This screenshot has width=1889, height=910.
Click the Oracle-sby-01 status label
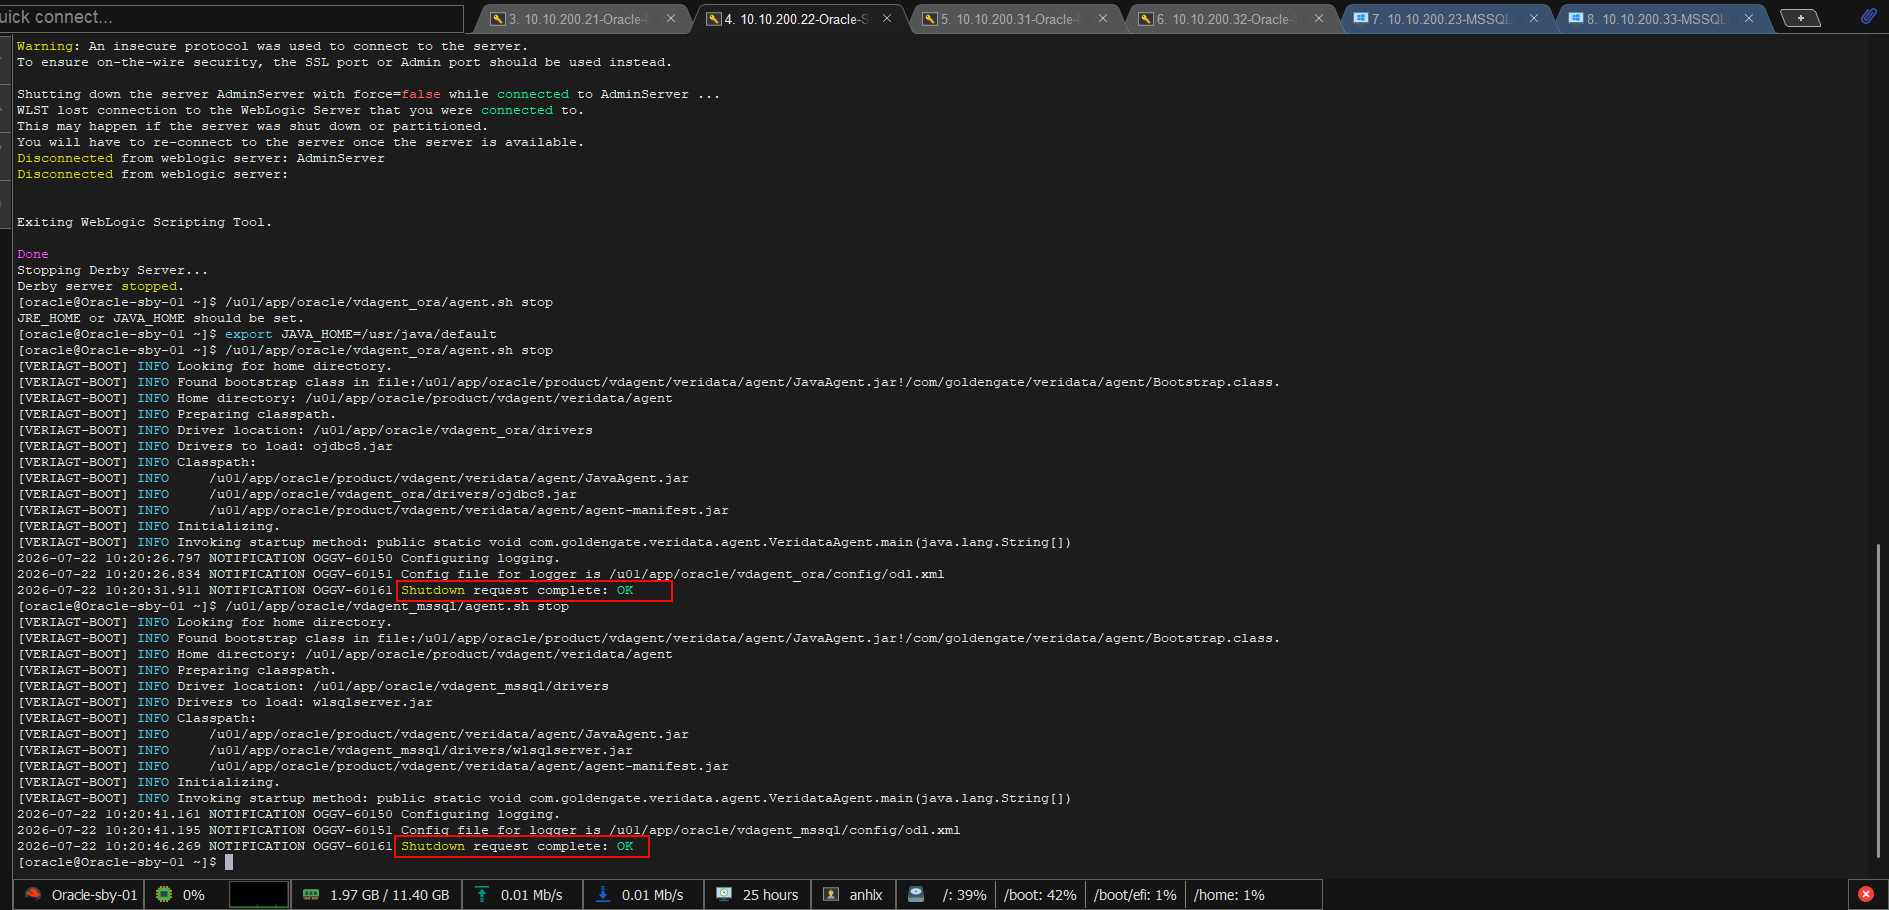(94, 895)
